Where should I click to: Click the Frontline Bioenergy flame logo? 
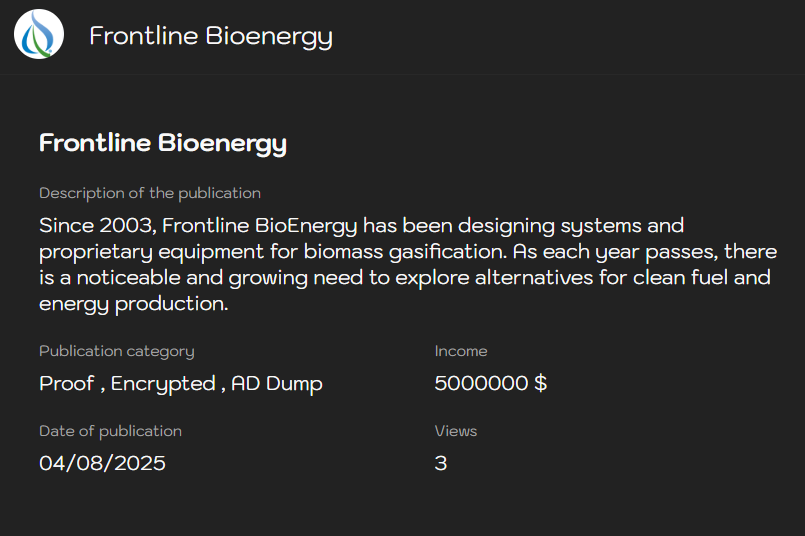click(x=39, y=35)
